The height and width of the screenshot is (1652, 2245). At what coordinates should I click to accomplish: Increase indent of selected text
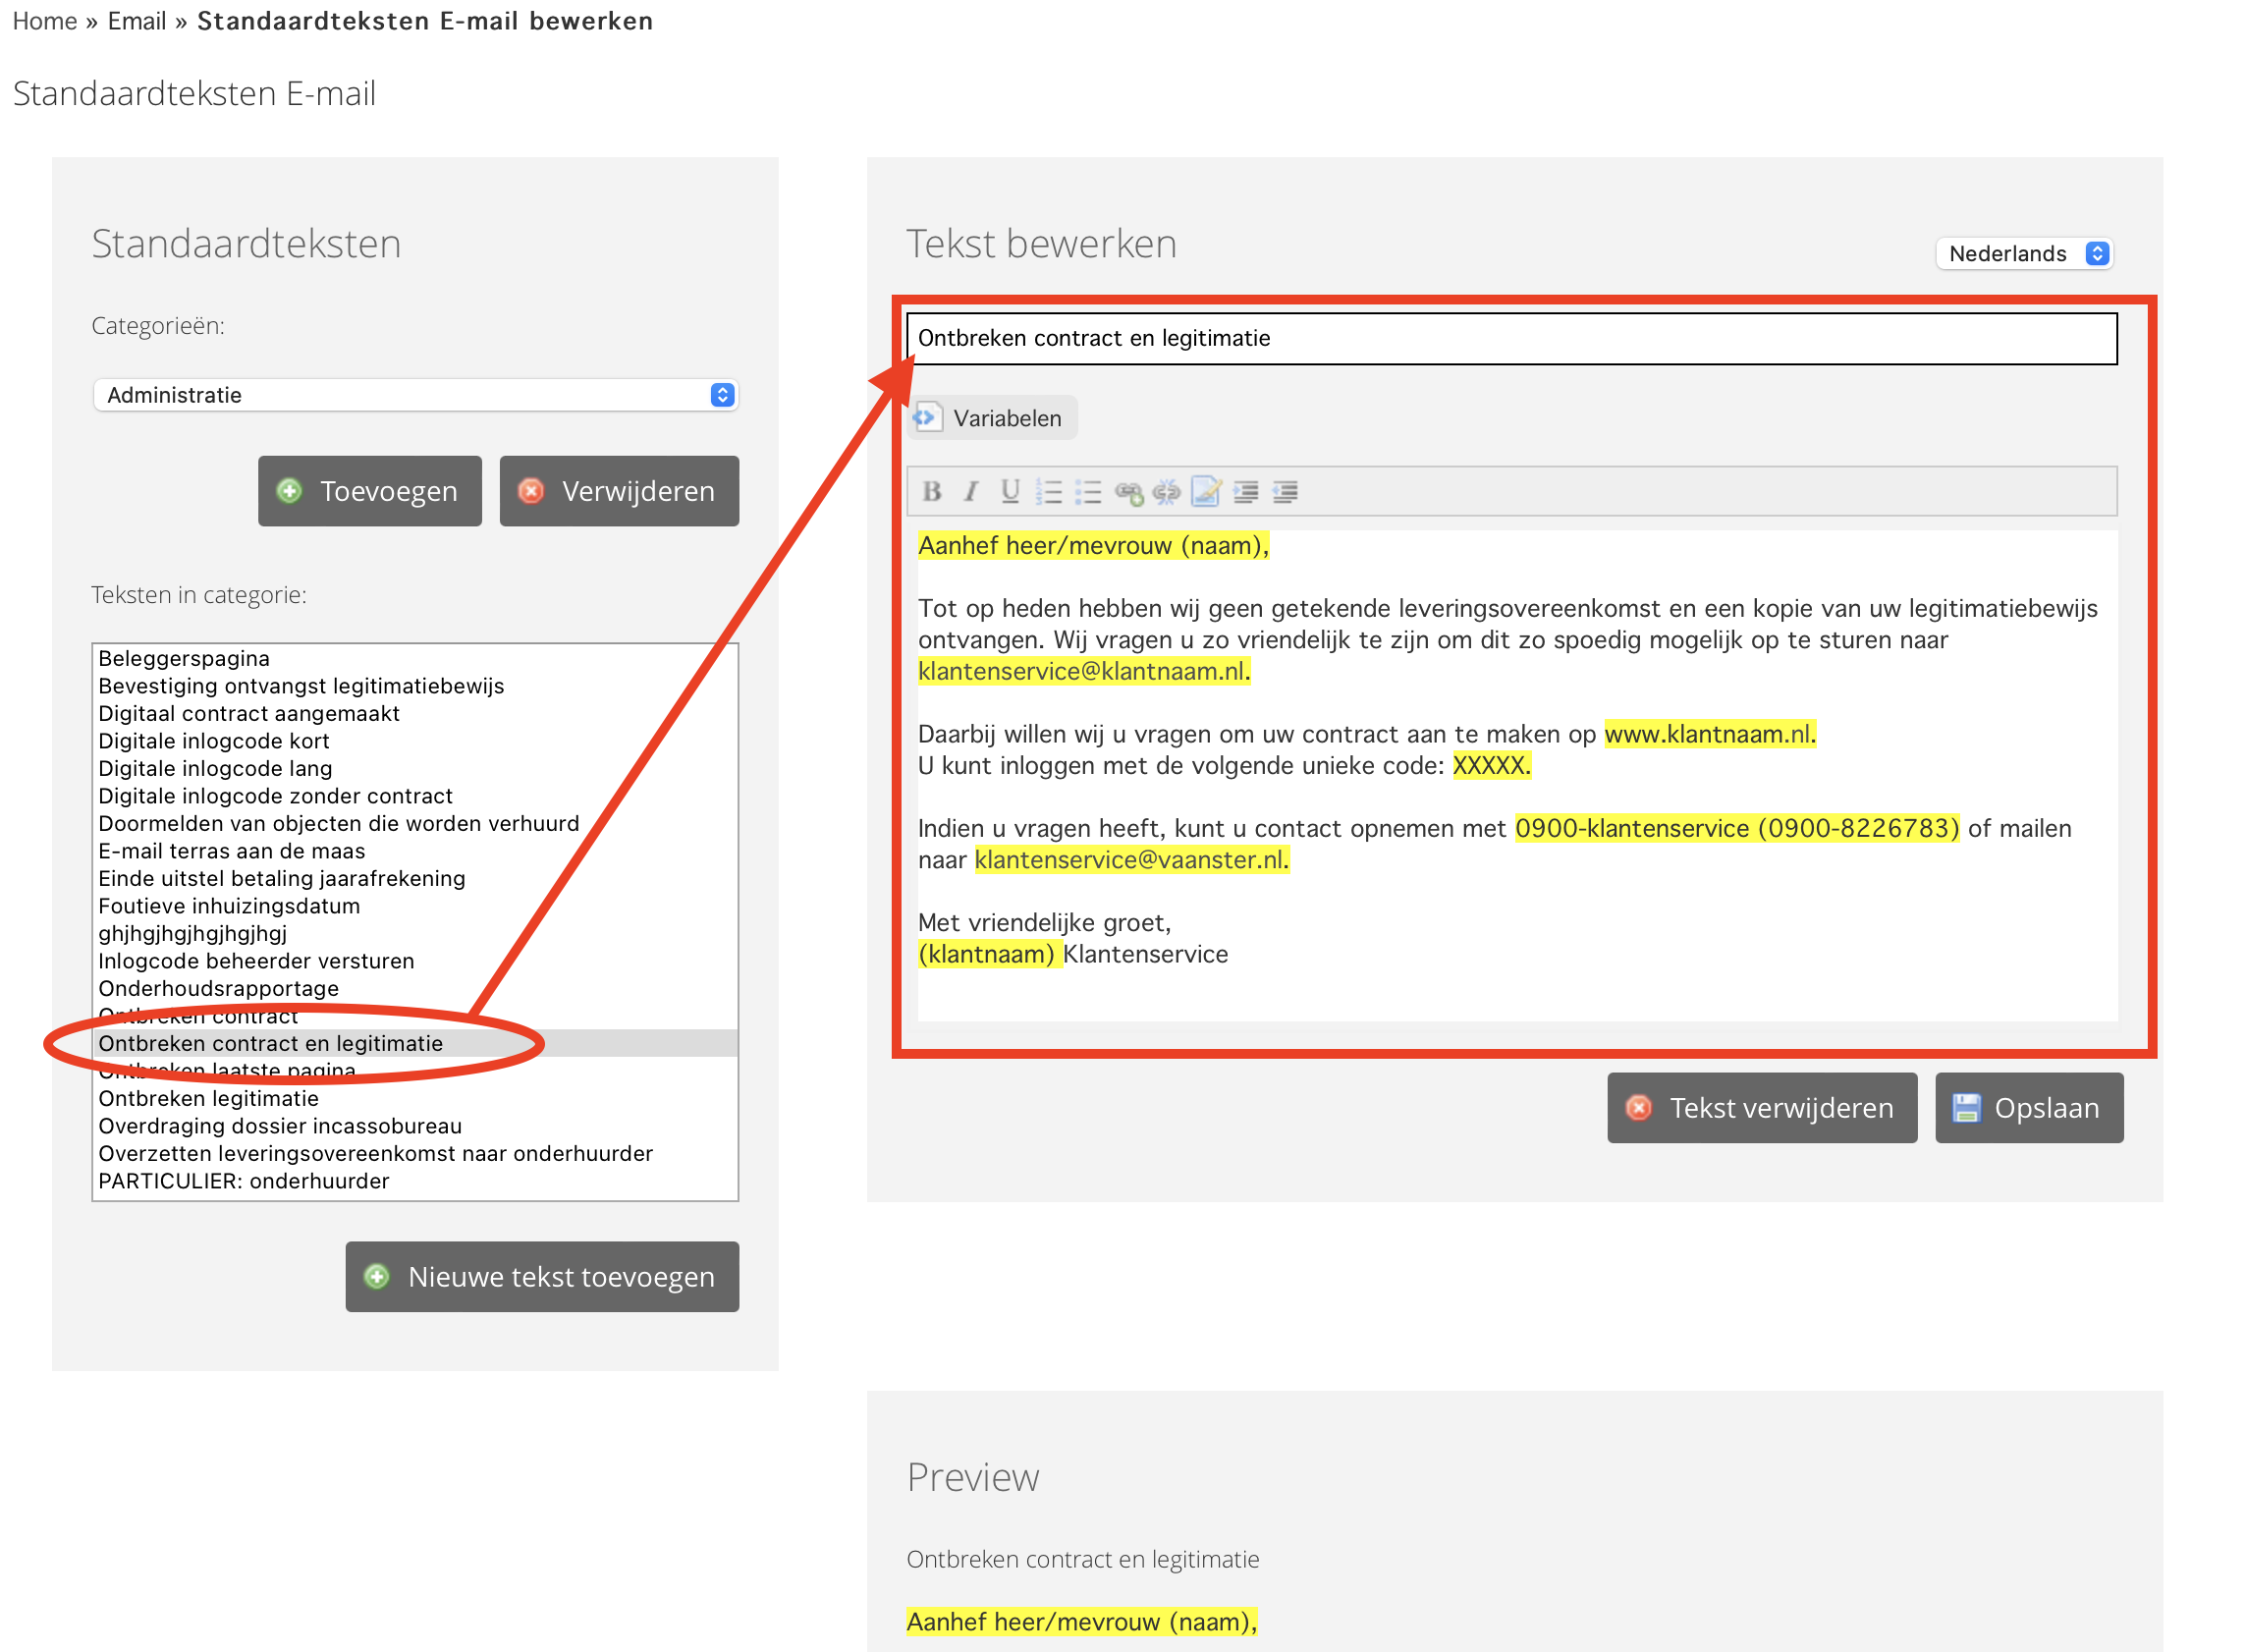1246,492
